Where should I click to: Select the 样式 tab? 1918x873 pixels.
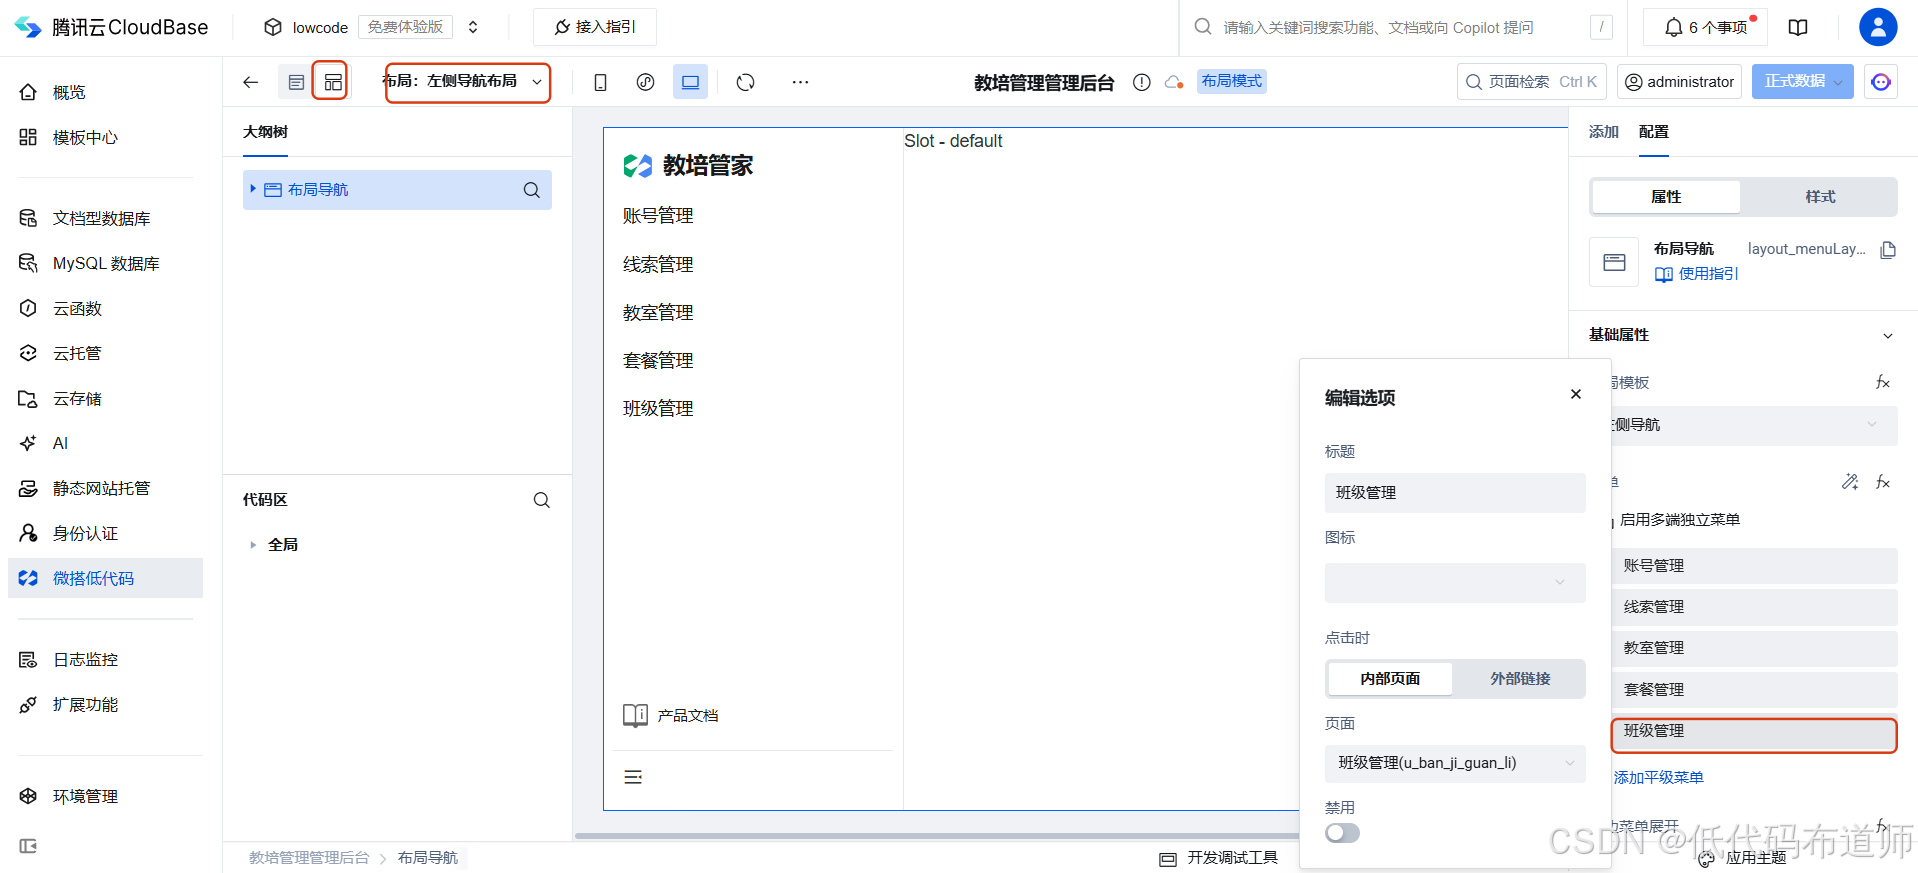click(1820, 197)
